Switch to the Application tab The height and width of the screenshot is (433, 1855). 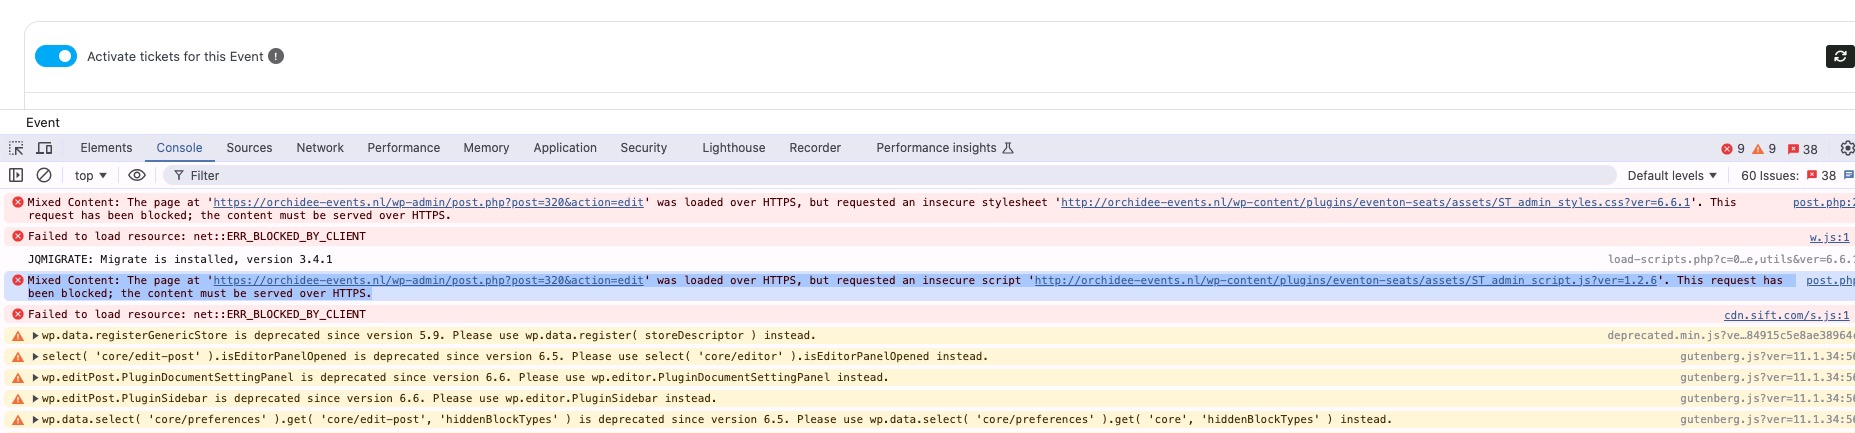(565, 147)
